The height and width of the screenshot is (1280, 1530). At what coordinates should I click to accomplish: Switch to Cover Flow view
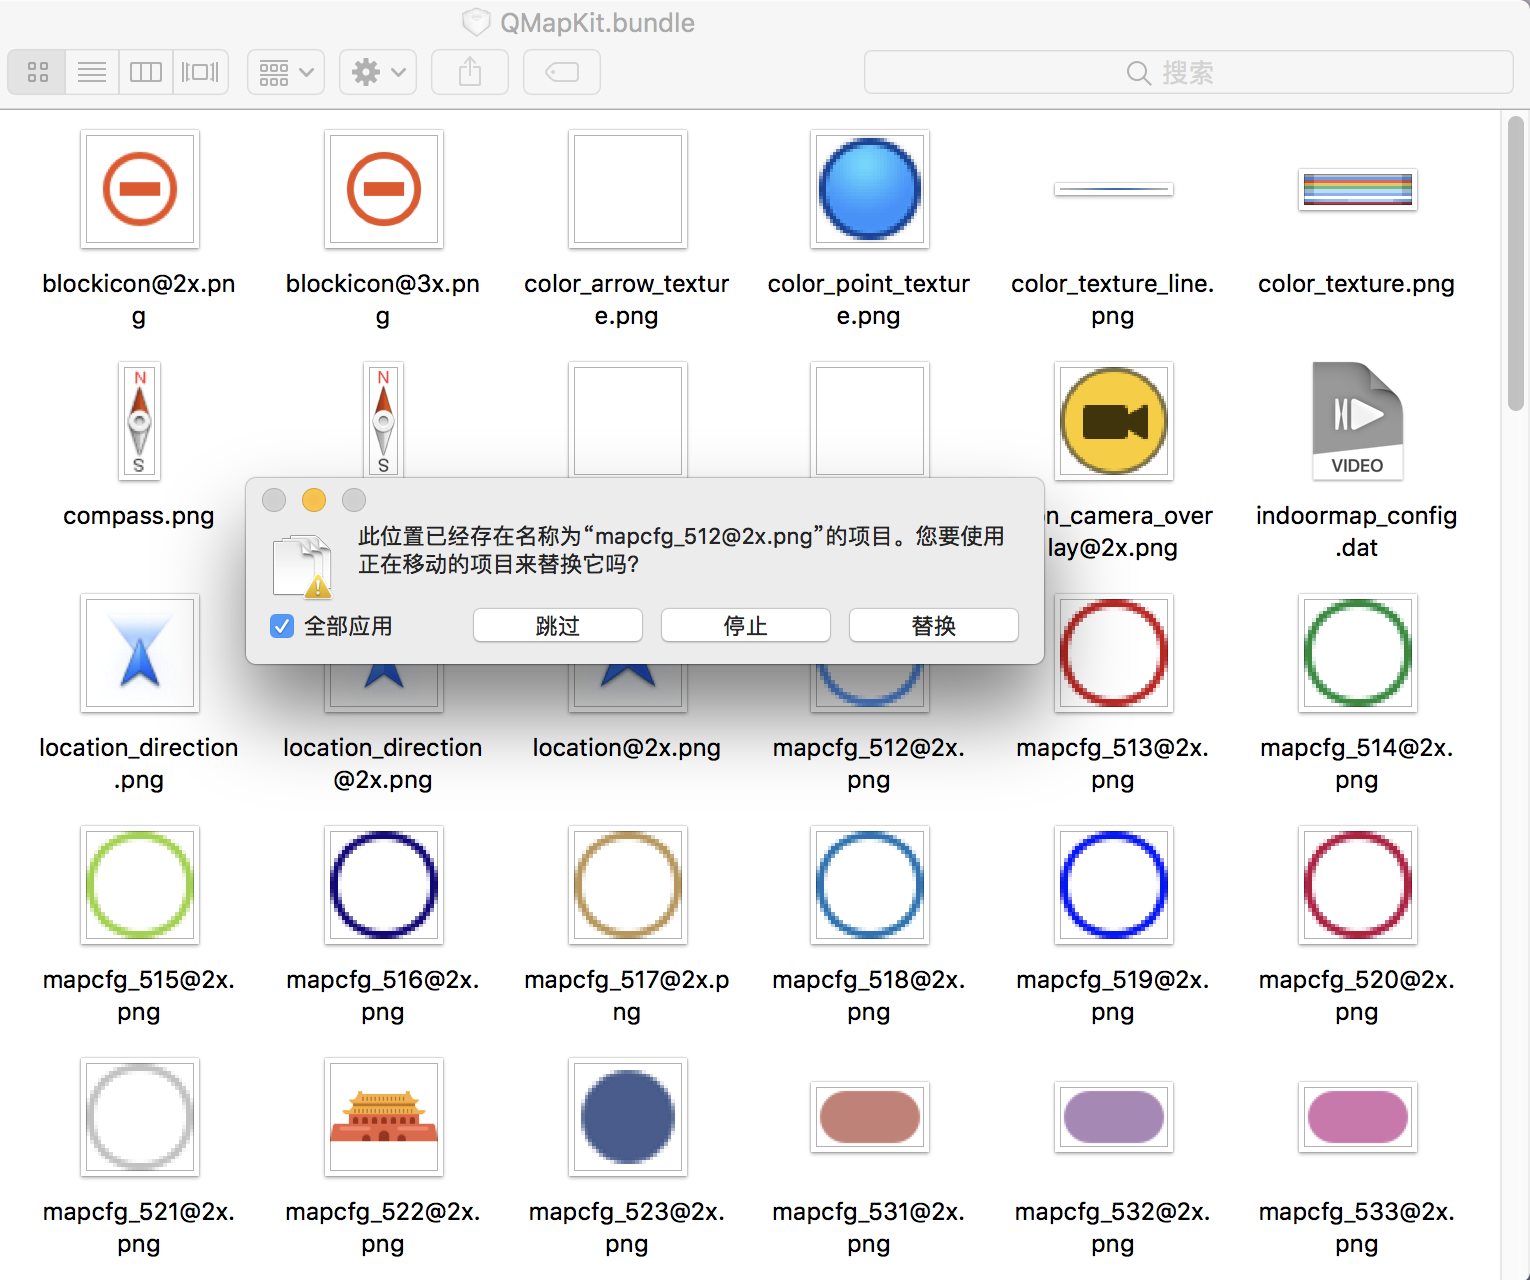click(200, 72)
